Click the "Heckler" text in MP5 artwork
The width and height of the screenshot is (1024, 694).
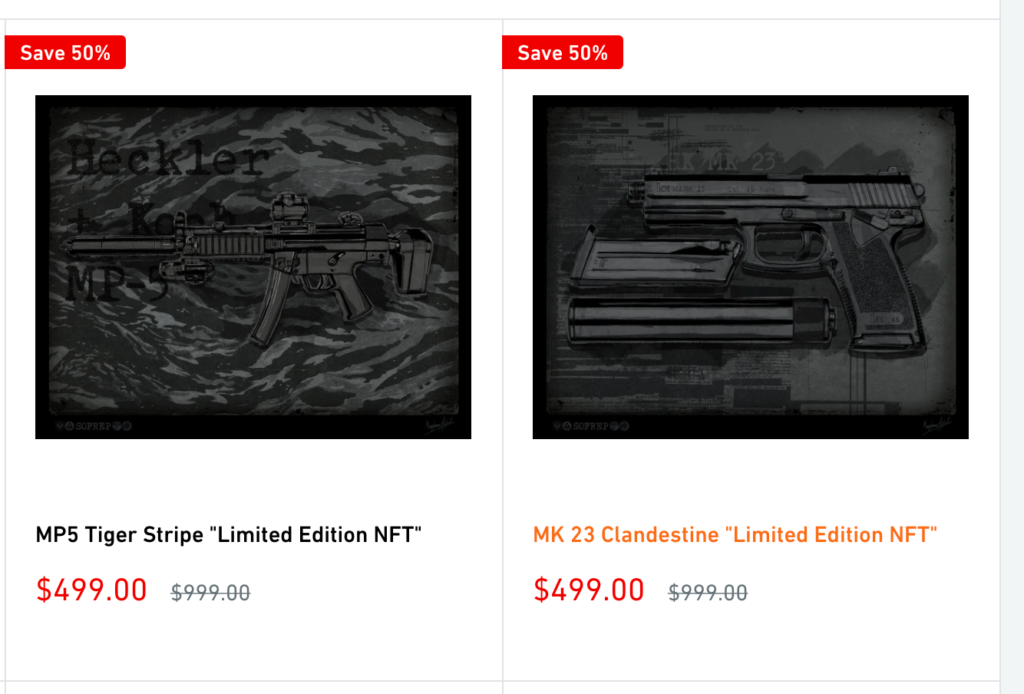coord(170,160)
